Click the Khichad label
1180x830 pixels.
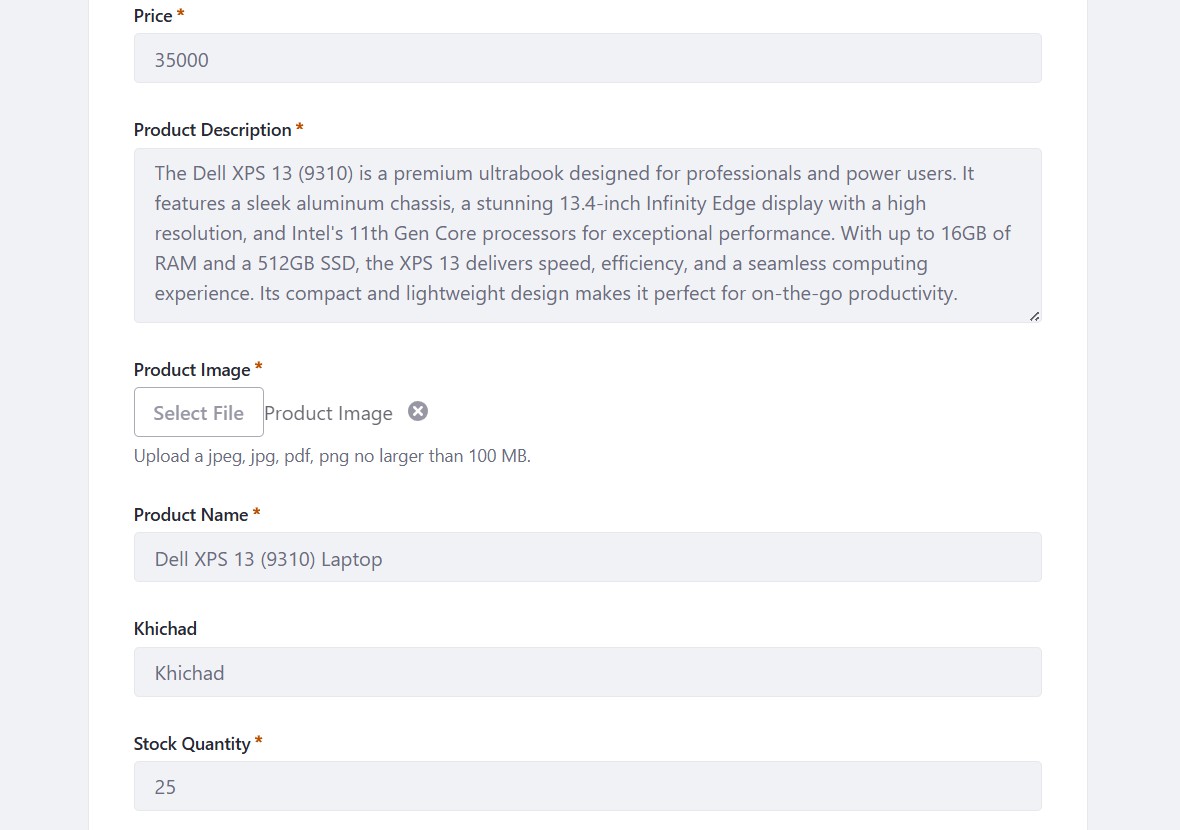[x=166, y=629]
